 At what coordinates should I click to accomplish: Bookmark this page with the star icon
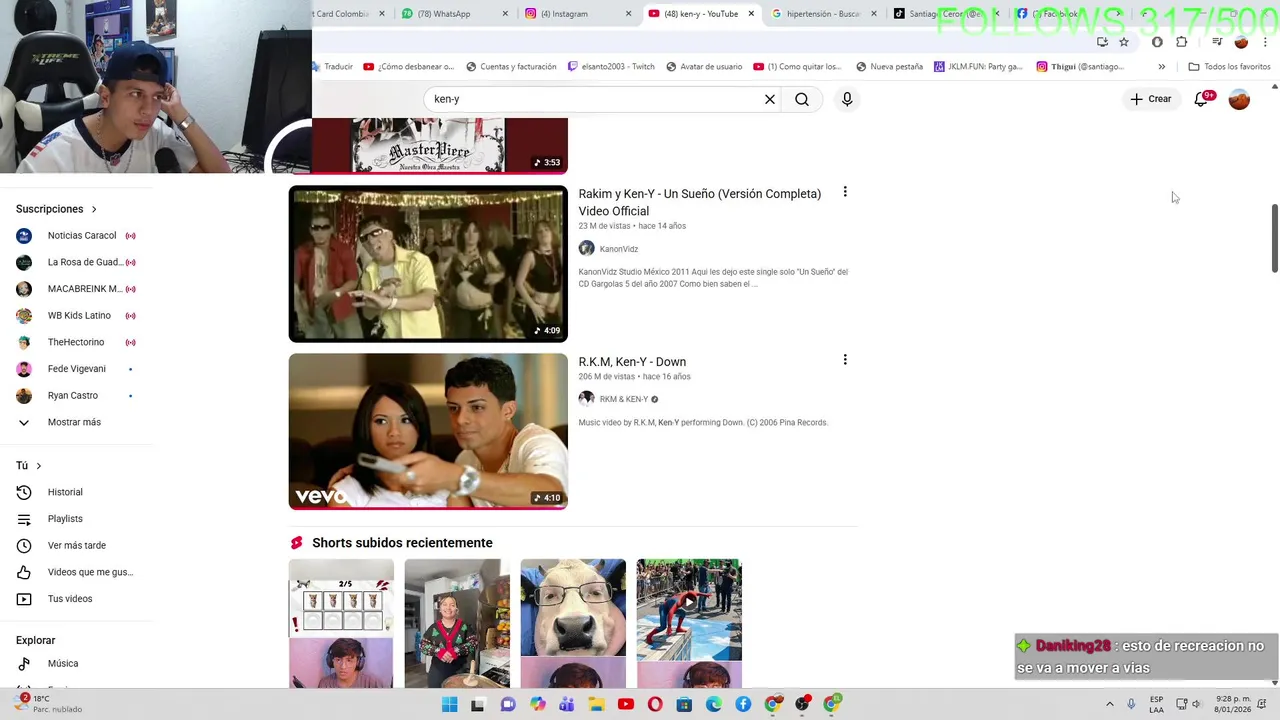click(1124, 42)
